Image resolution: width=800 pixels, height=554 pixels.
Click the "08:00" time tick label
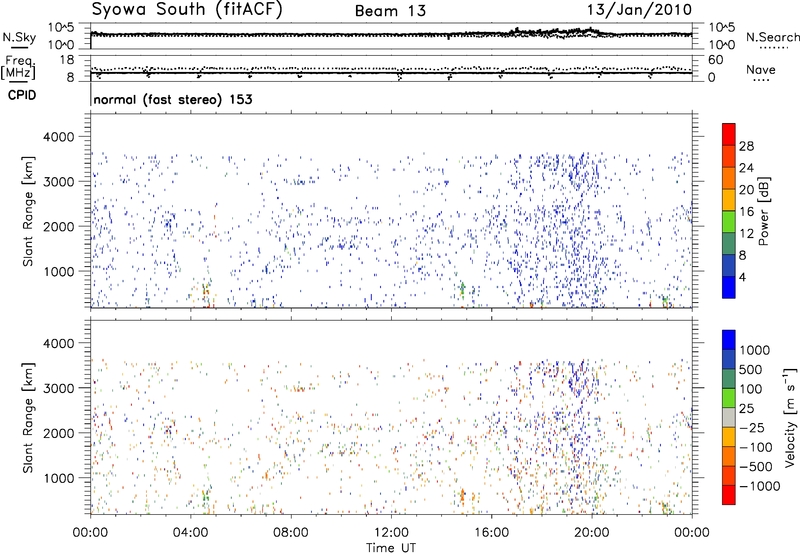click(291, 533)
